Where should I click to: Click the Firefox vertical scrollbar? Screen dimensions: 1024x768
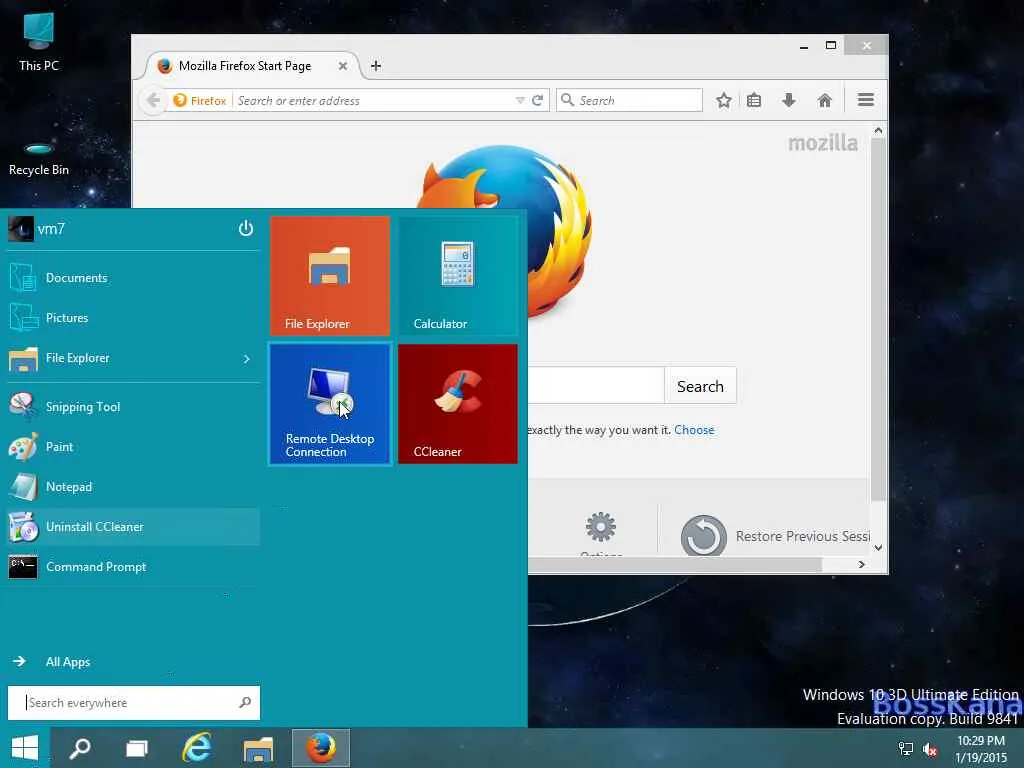click(x=878, y=318)
